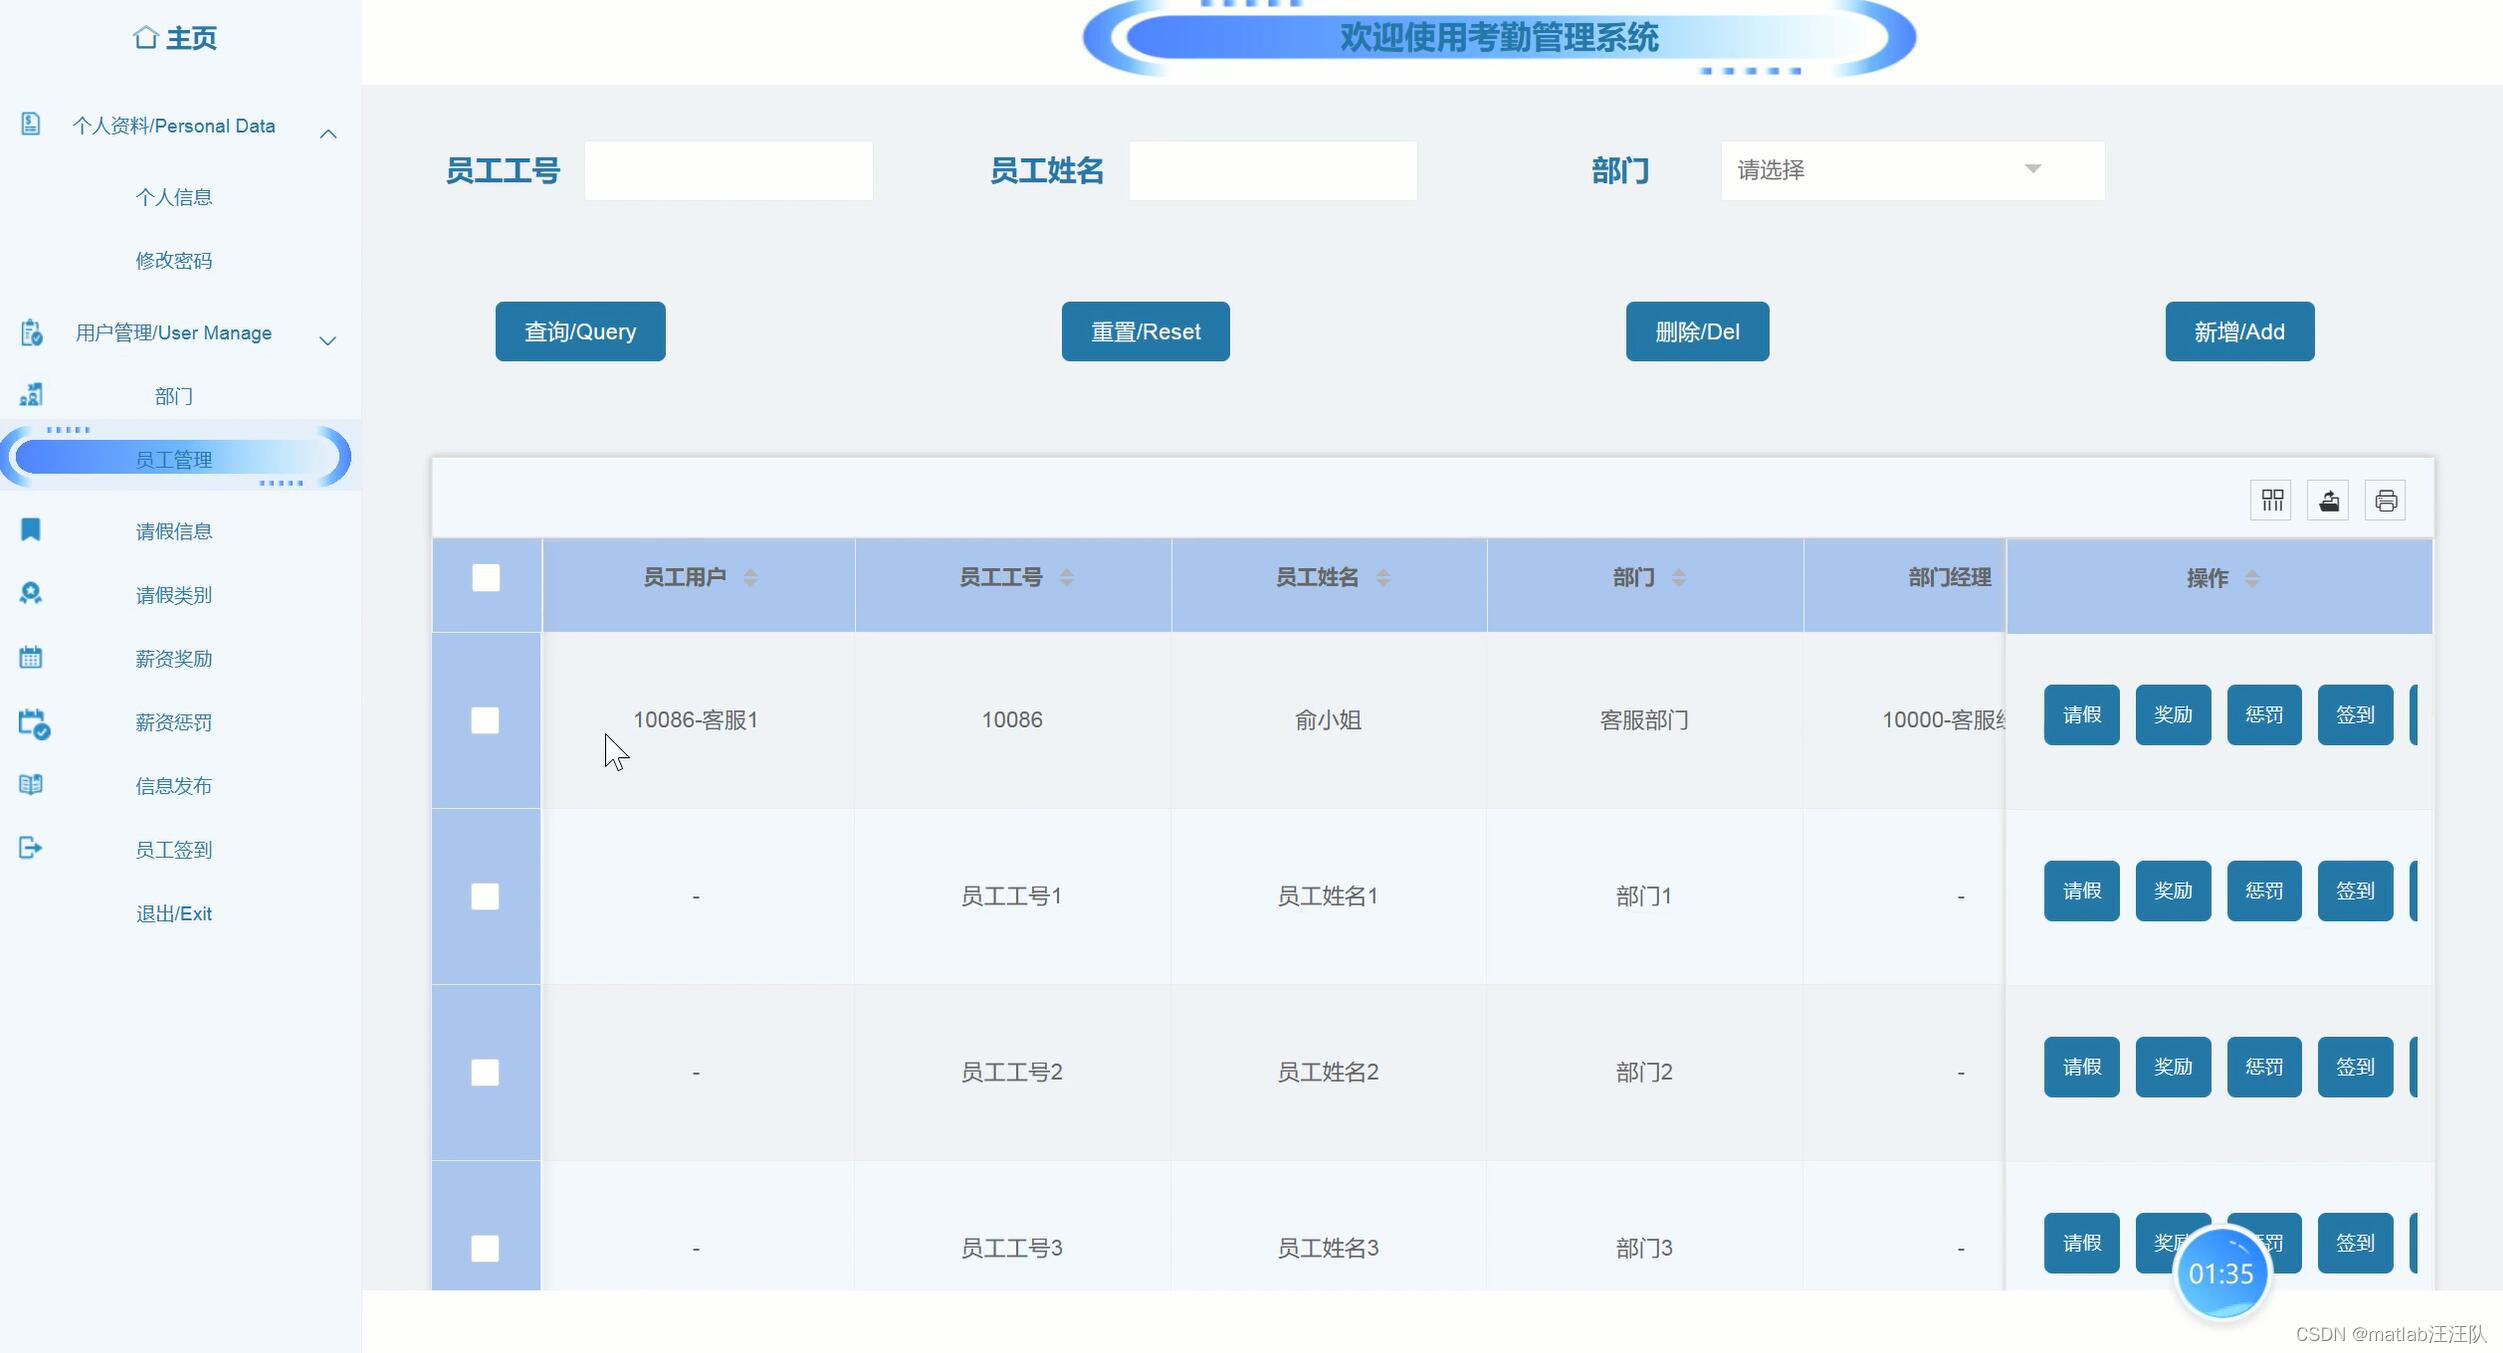The image size is (2503, 1353).
Task: Click the calendar icon beside 薪资奖励
Action: [31, 657]
